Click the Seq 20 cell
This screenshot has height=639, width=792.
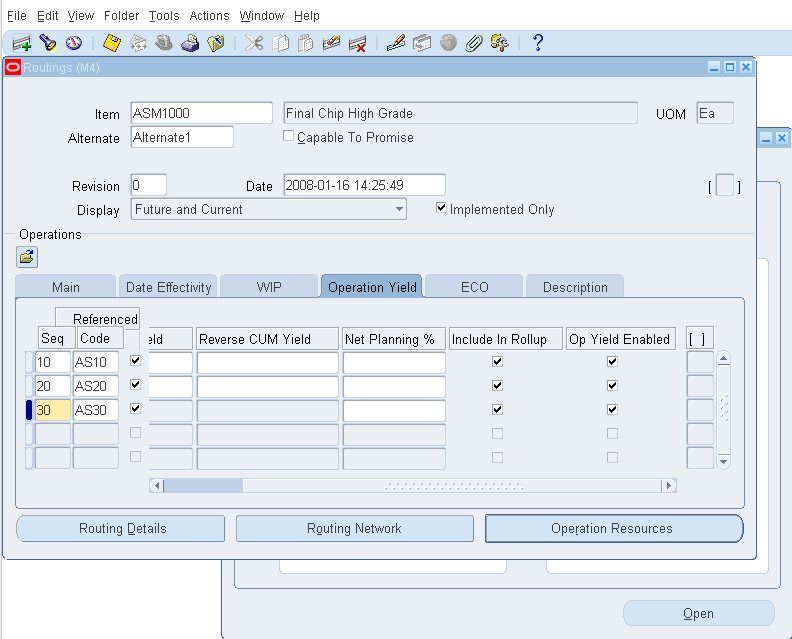(53, 385)
